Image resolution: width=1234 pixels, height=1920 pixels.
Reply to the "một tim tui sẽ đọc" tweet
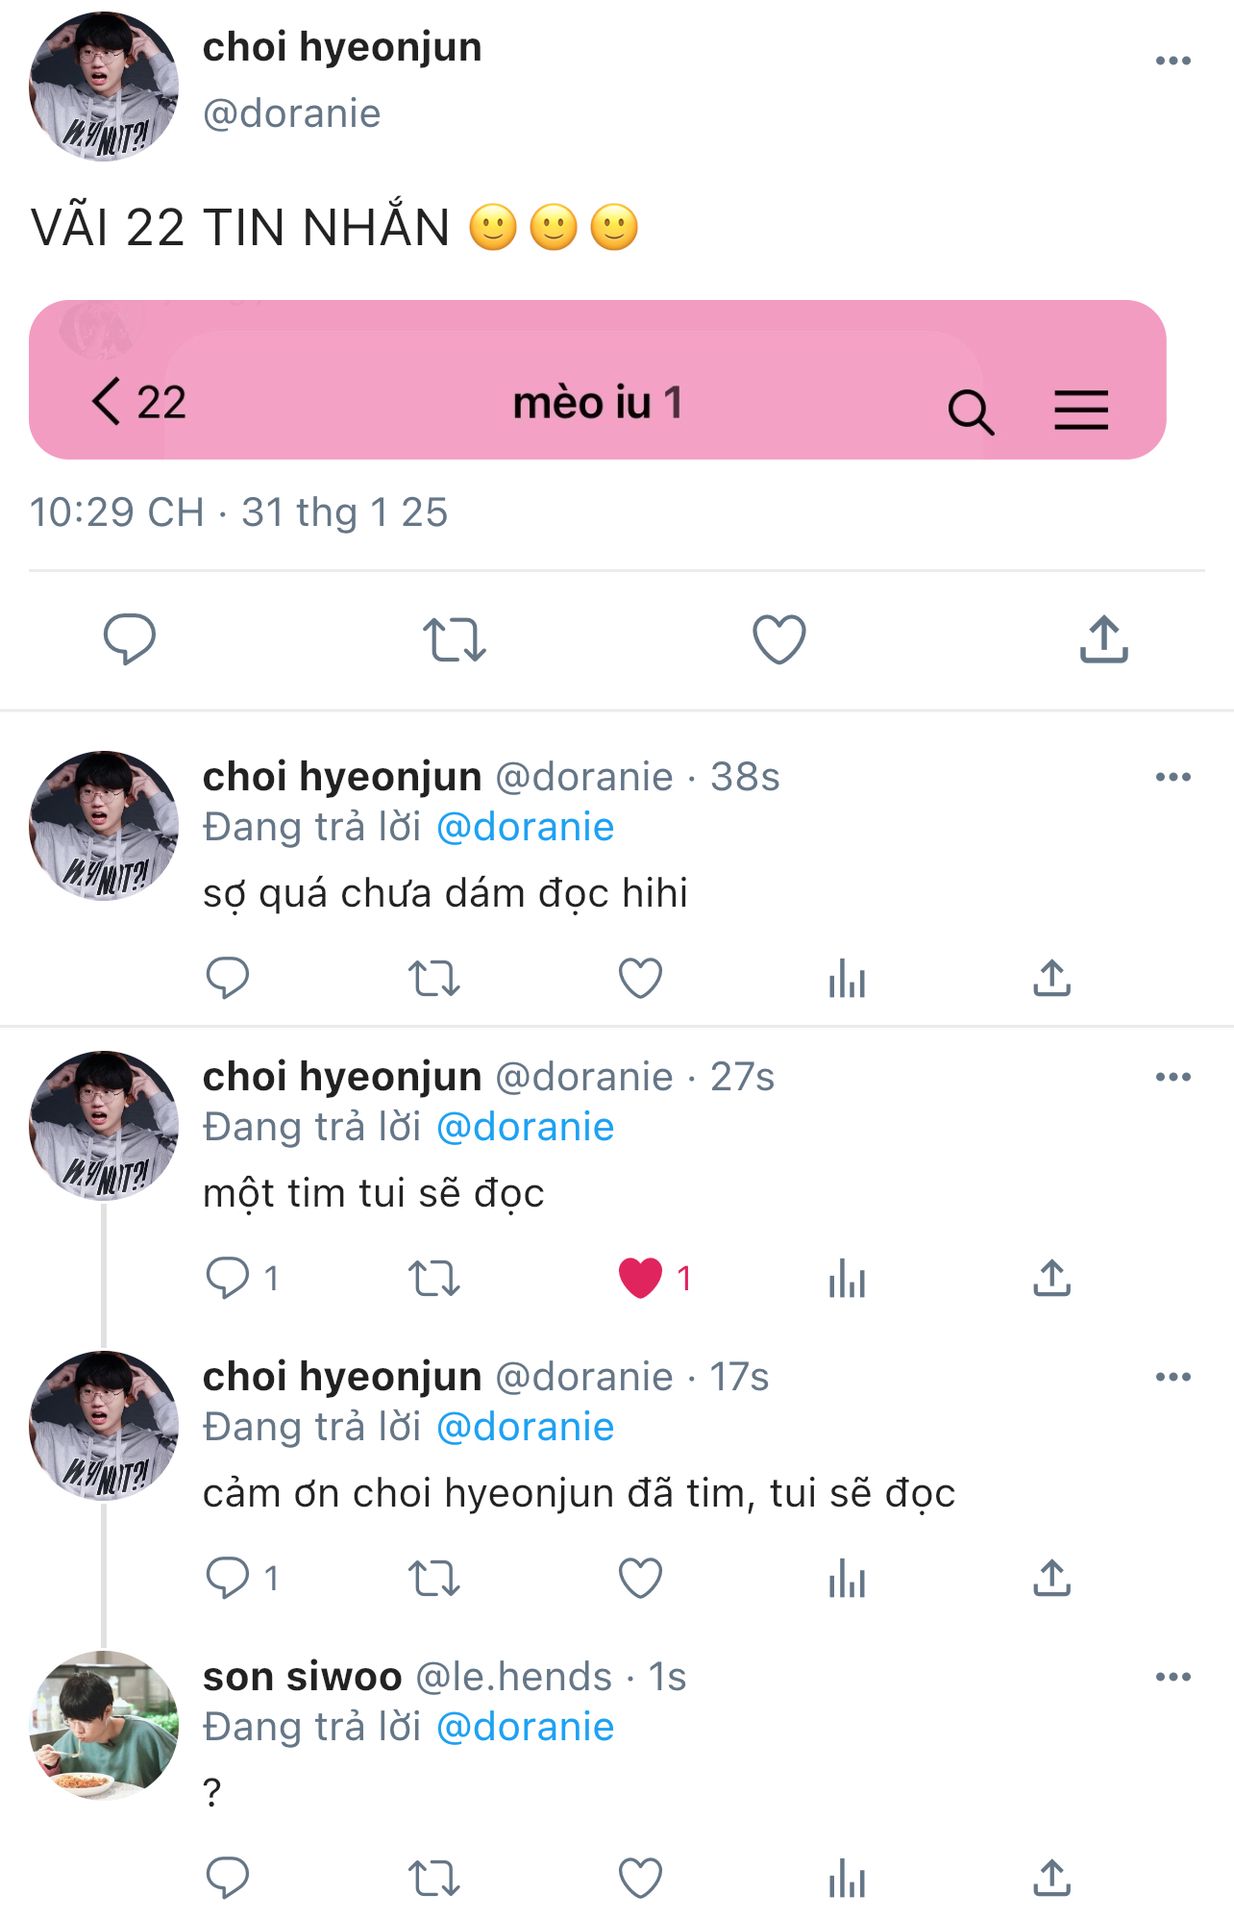pos(228,1278)
